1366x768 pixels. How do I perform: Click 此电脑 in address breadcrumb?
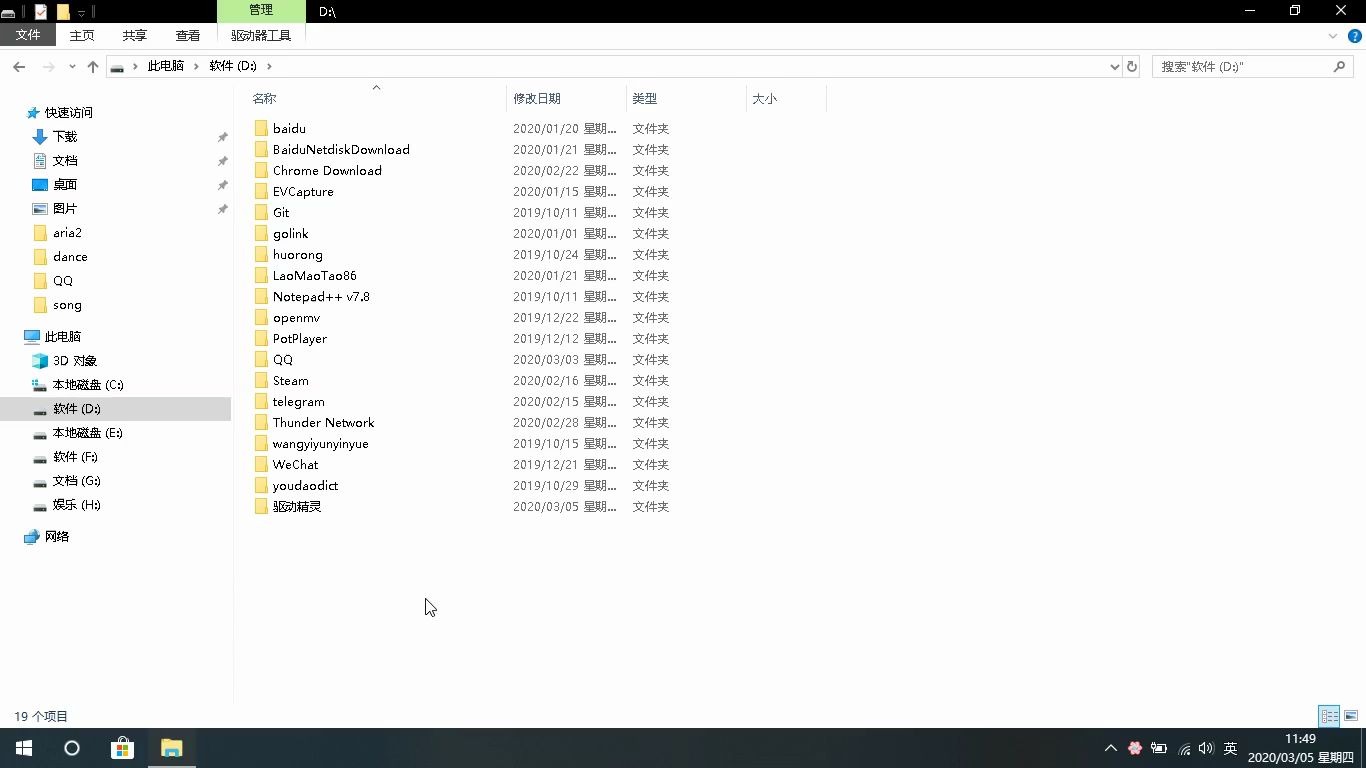[166, 66]
